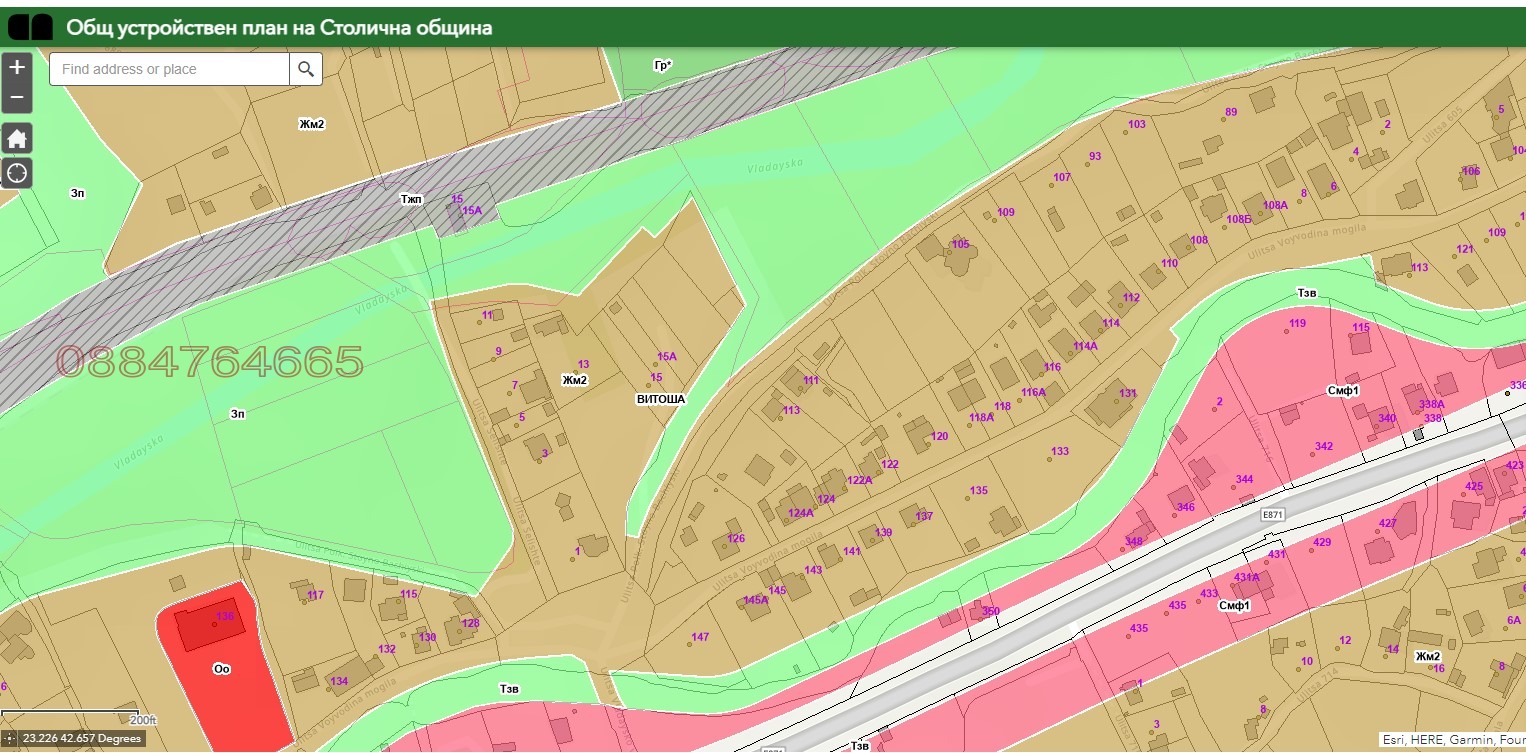Select address point 136 in red building

pyautogui.click(x=224, y=617)
